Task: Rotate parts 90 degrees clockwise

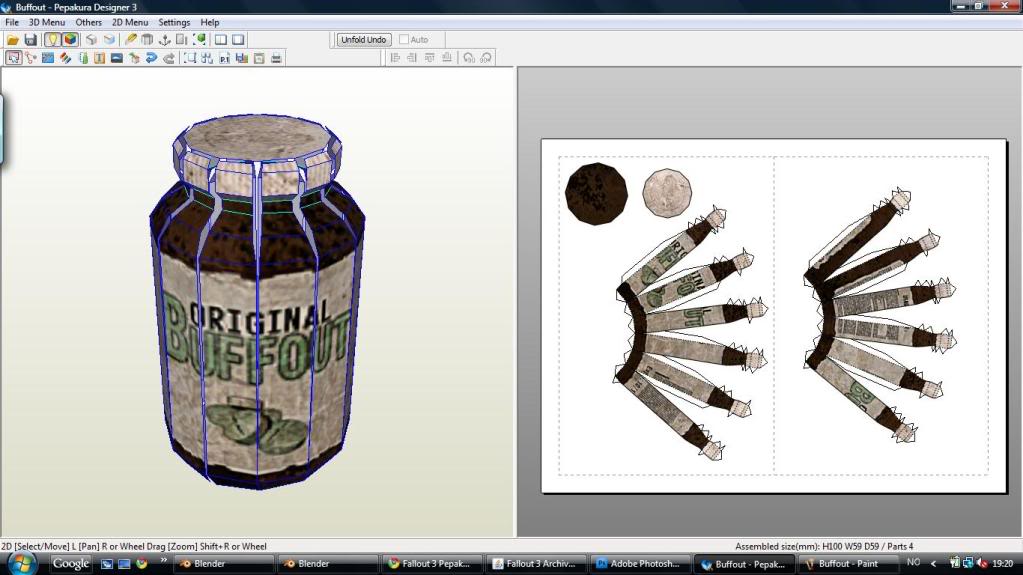Action: click(x=486, y=58)
